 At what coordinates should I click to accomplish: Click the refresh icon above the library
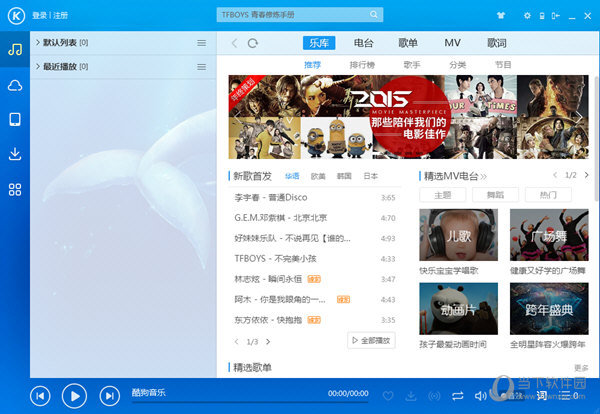253,43
